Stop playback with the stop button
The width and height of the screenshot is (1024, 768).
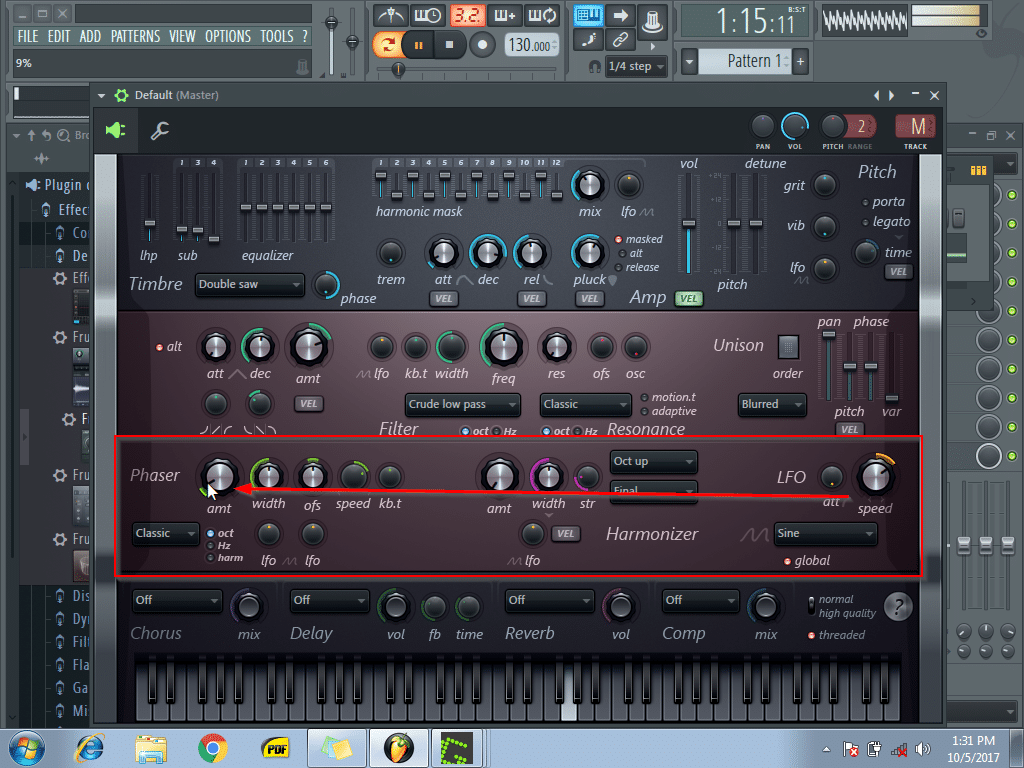449,45
